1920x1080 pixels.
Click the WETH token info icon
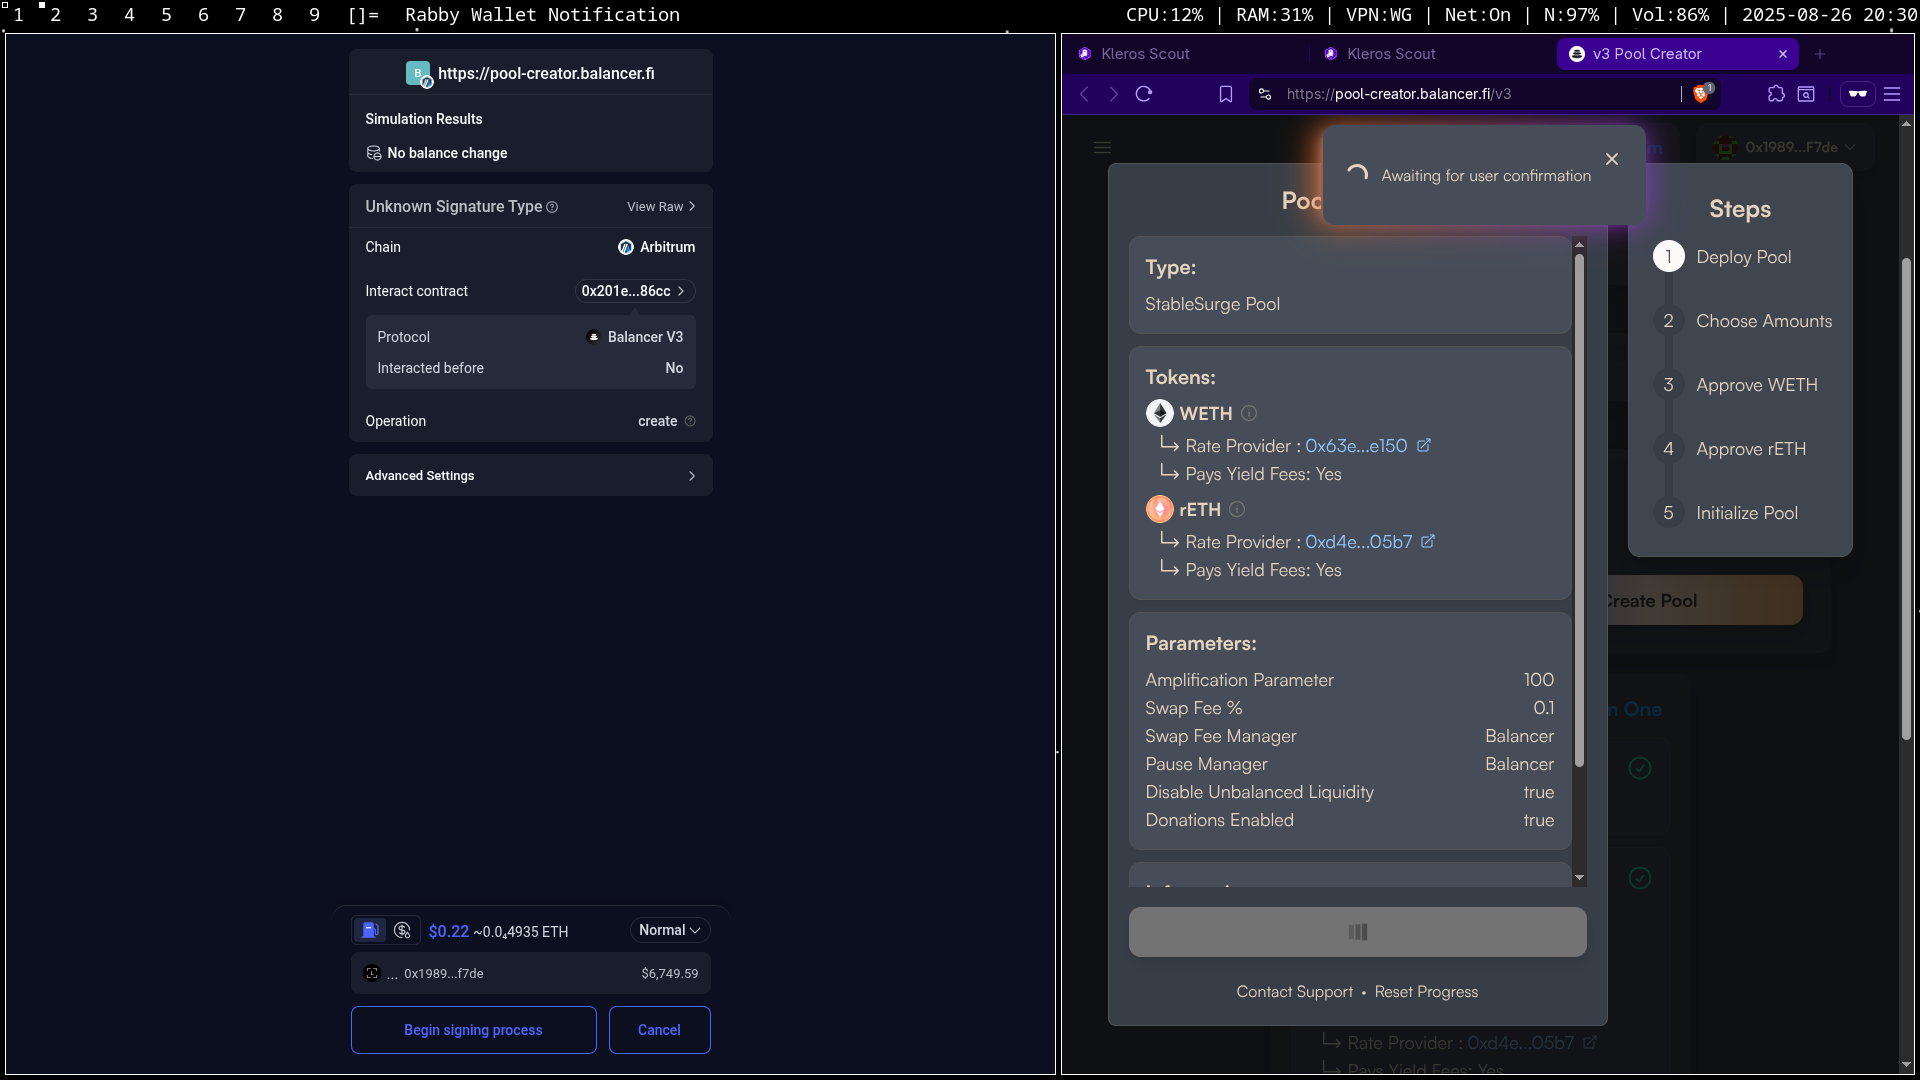(x=1249, y=413)
